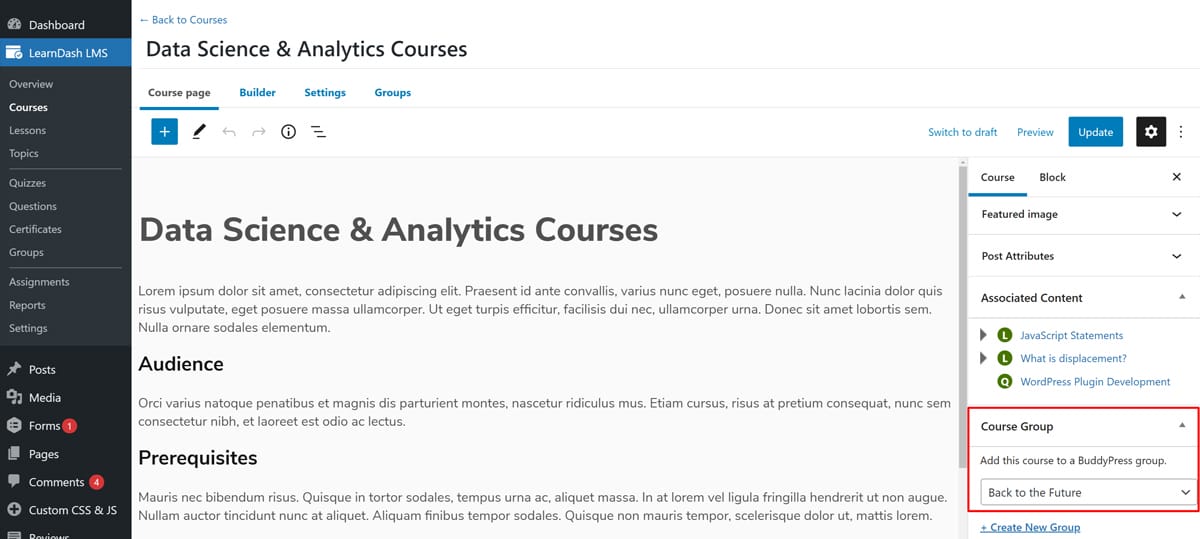The image size is (1200, 539).
Task: Click the Create New Group link
Action: click(x=1030, y=527)
